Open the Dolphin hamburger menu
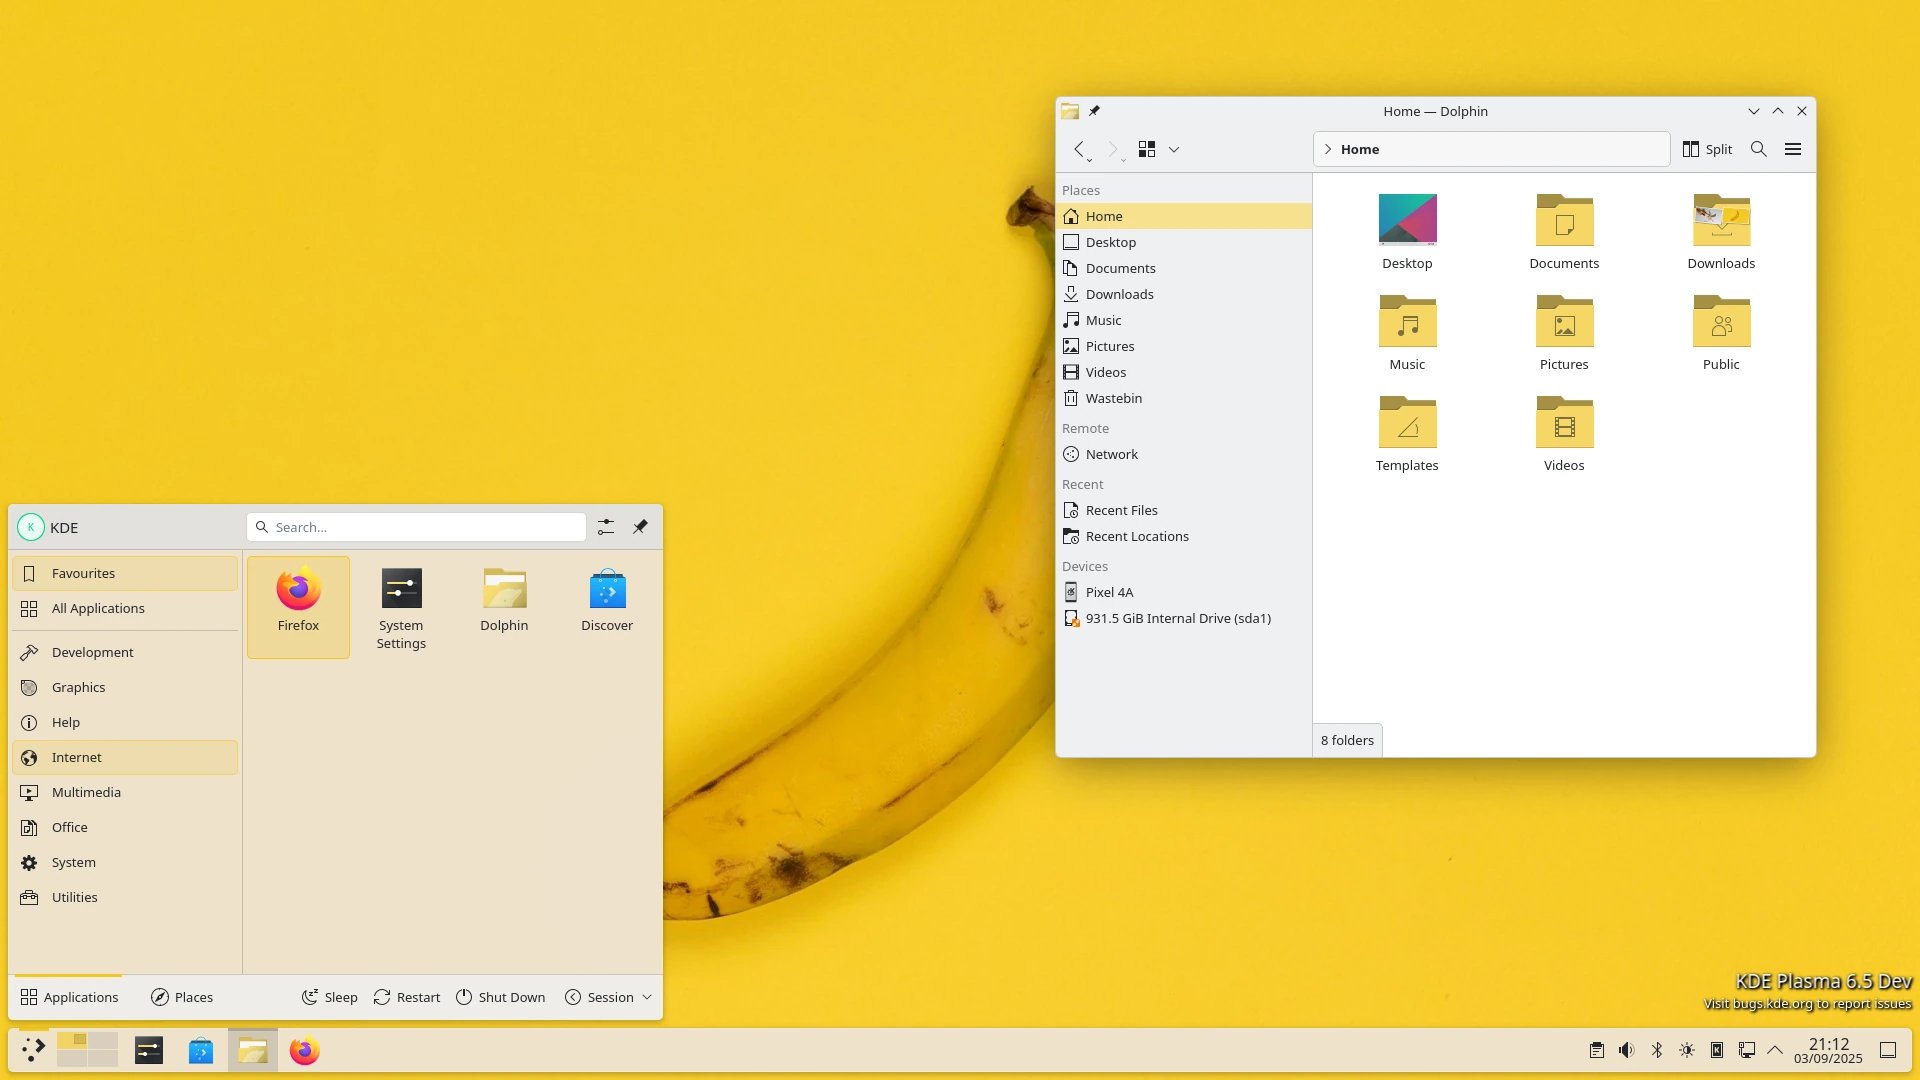The height and width of the screenshot is (1080, 1920). [1793, 149]
